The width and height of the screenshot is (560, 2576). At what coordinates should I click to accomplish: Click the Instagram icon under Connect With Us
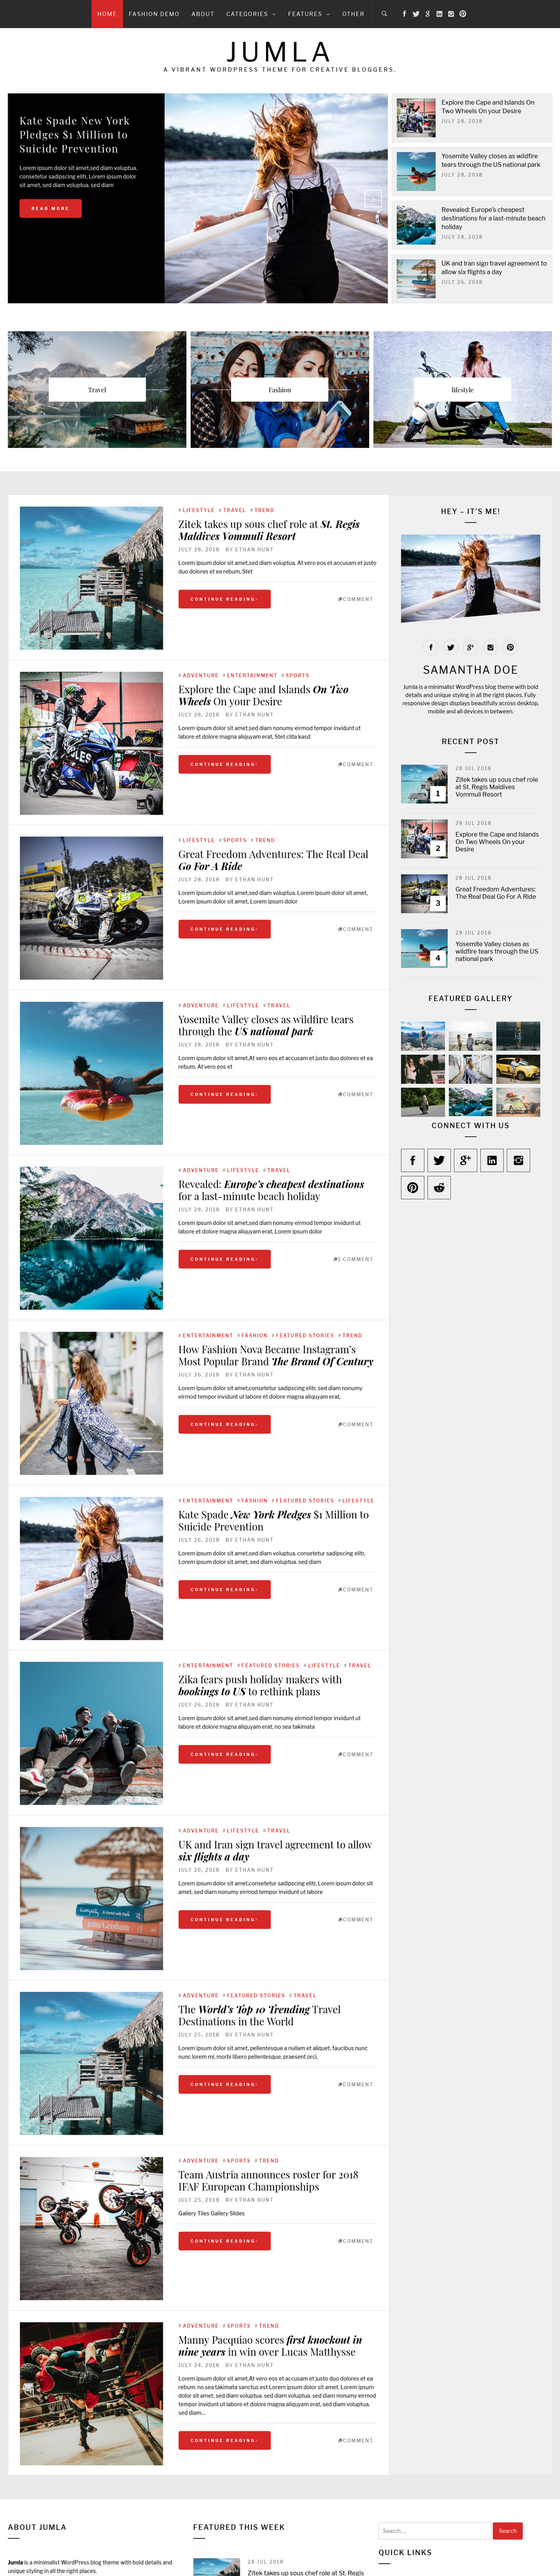[x=518, y=1160]
